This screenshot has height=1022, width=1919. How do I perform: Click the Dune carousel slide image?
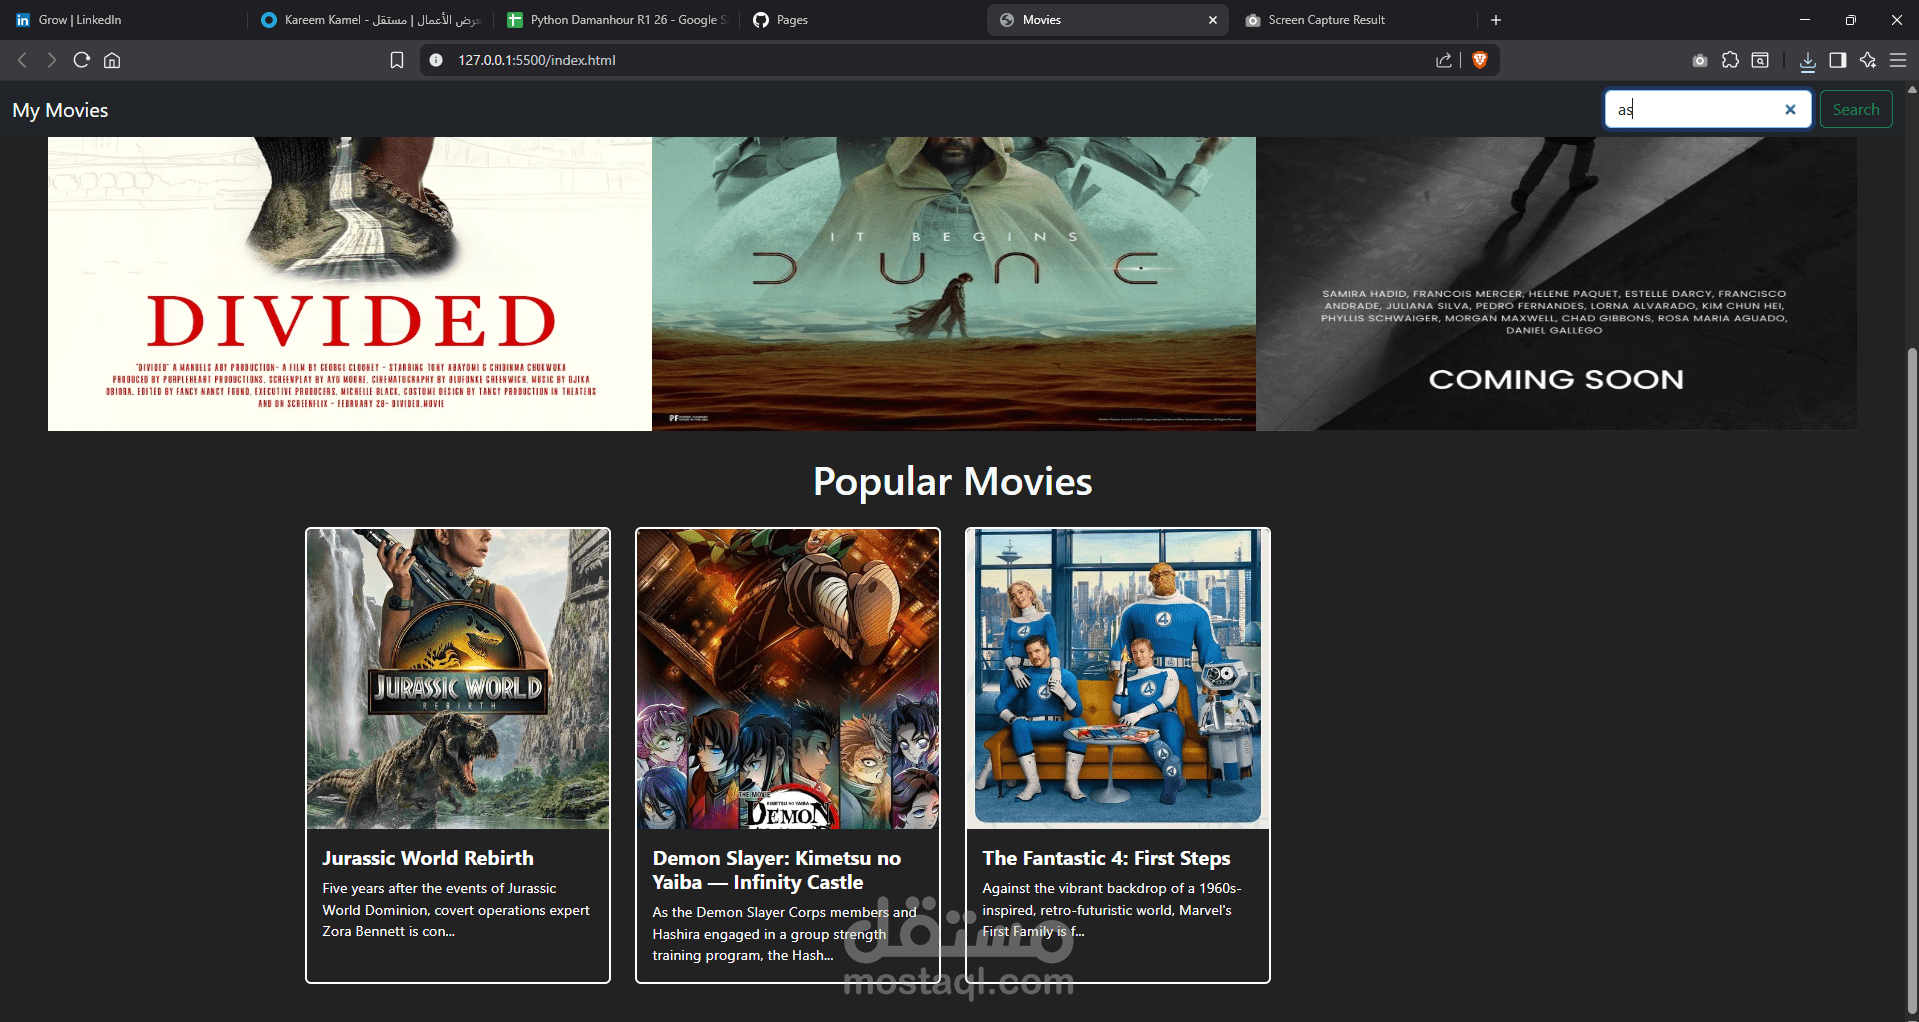pyautogui.click(x=954, y=284)
